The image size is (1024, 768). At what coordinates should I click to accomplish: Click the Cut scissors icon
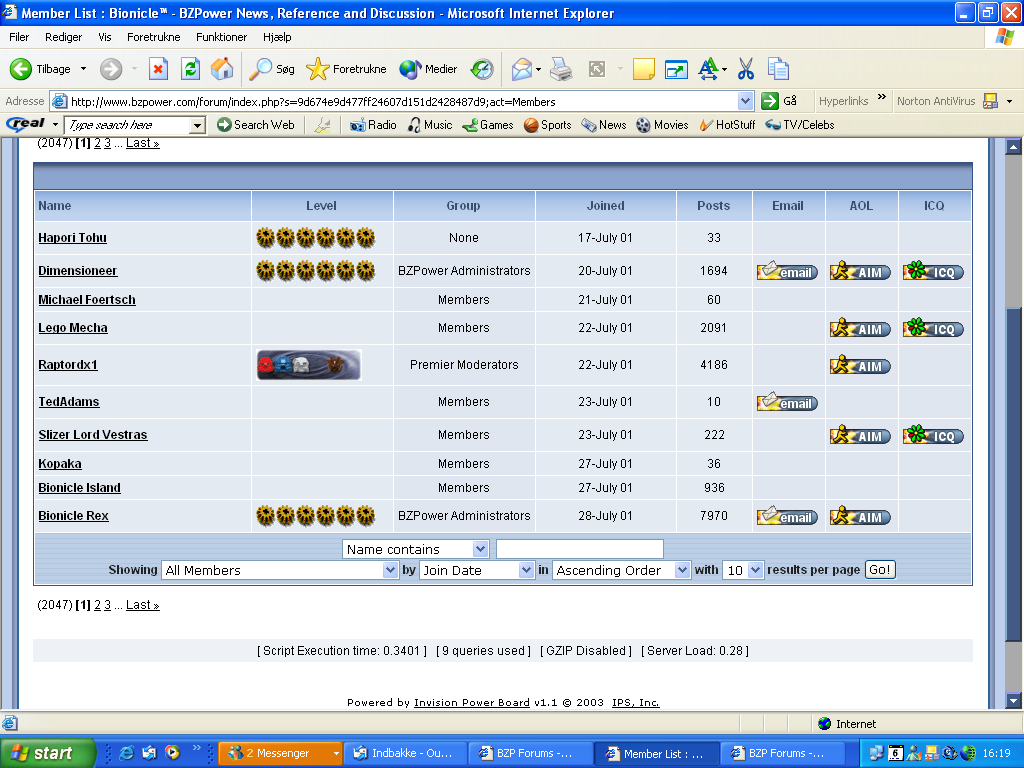745,69
